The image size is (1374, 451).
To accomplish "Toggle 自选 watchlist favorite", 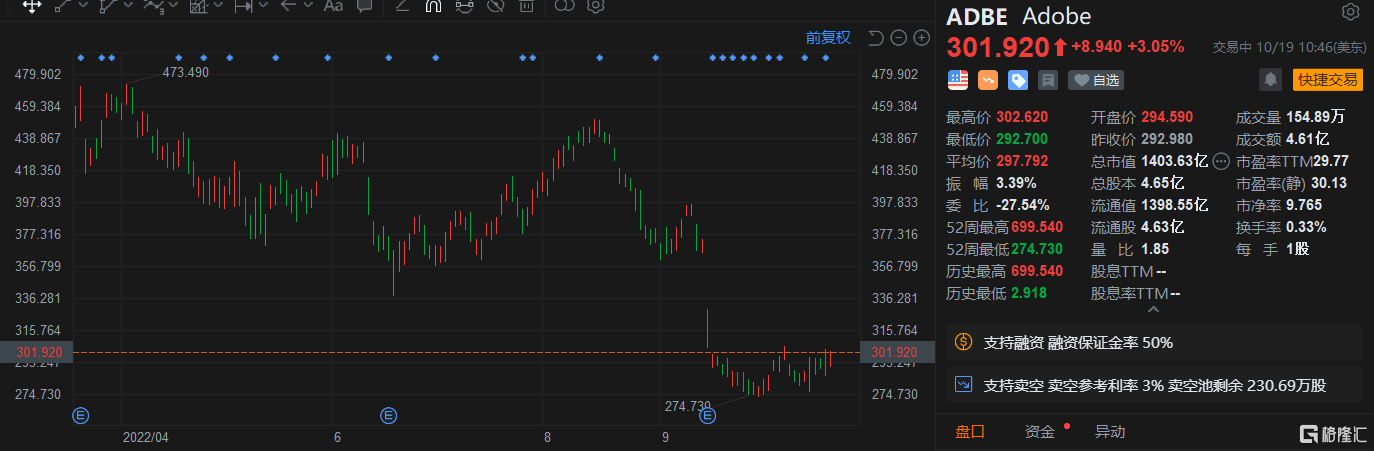I will (x=1096, y=80).
